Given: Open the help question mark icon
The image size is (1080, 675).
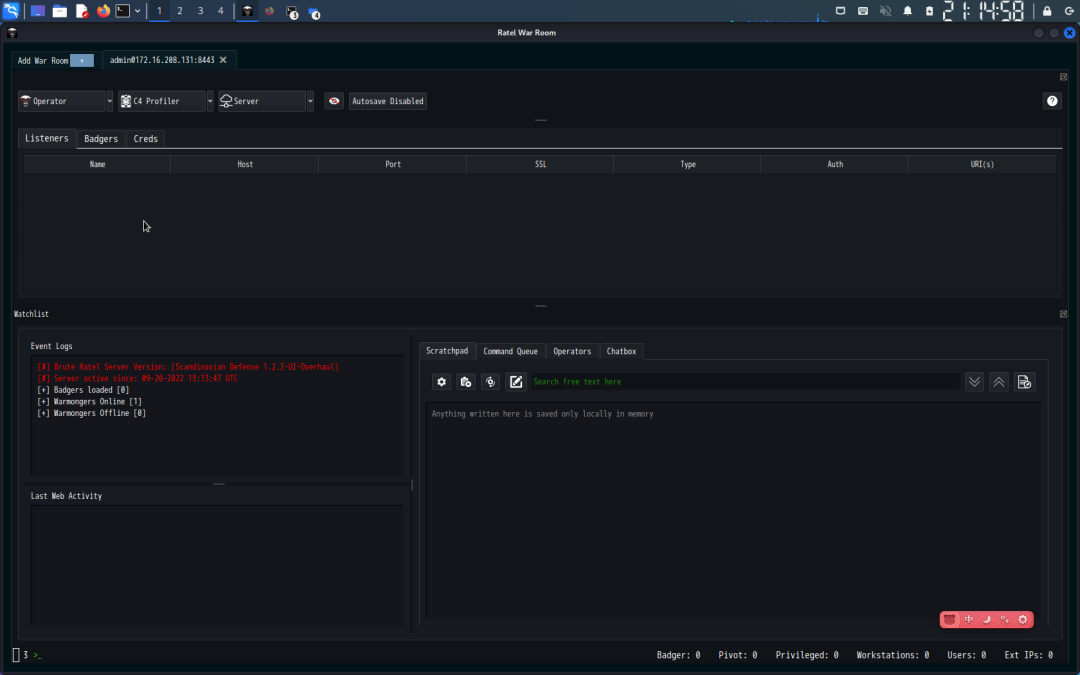Looking at the screenshot, I should pyautogui.click(x=1052, y=101).
